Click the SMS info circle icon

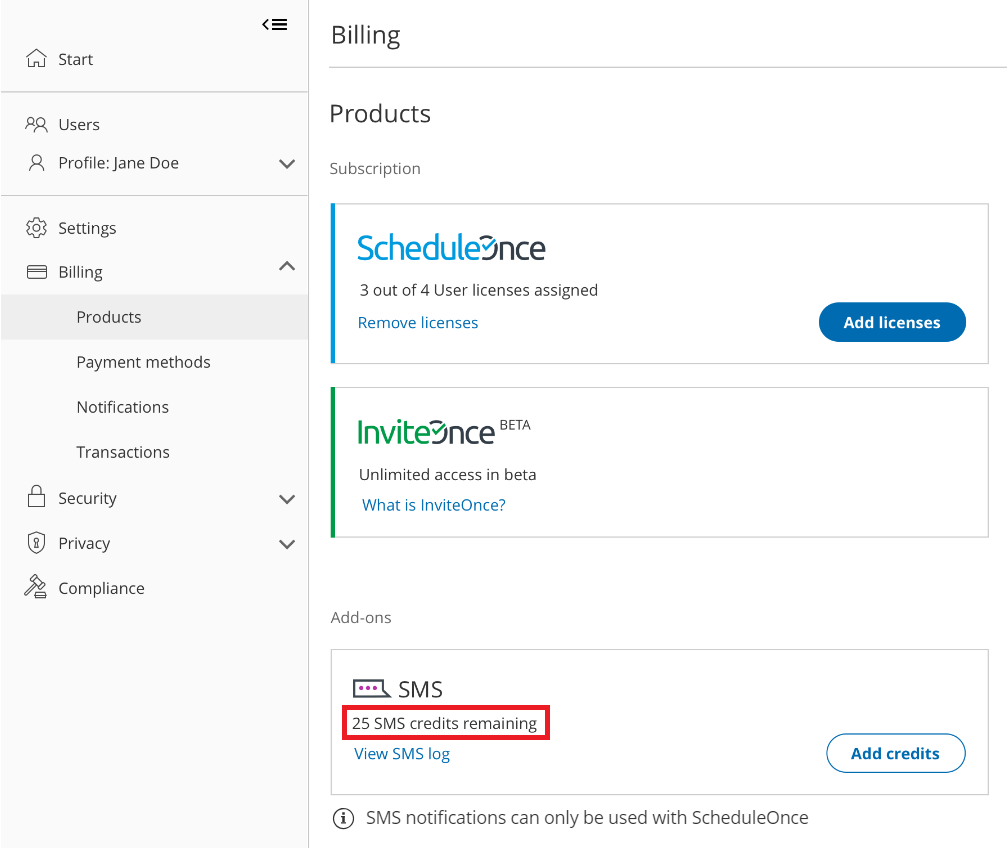click(343, 818)
